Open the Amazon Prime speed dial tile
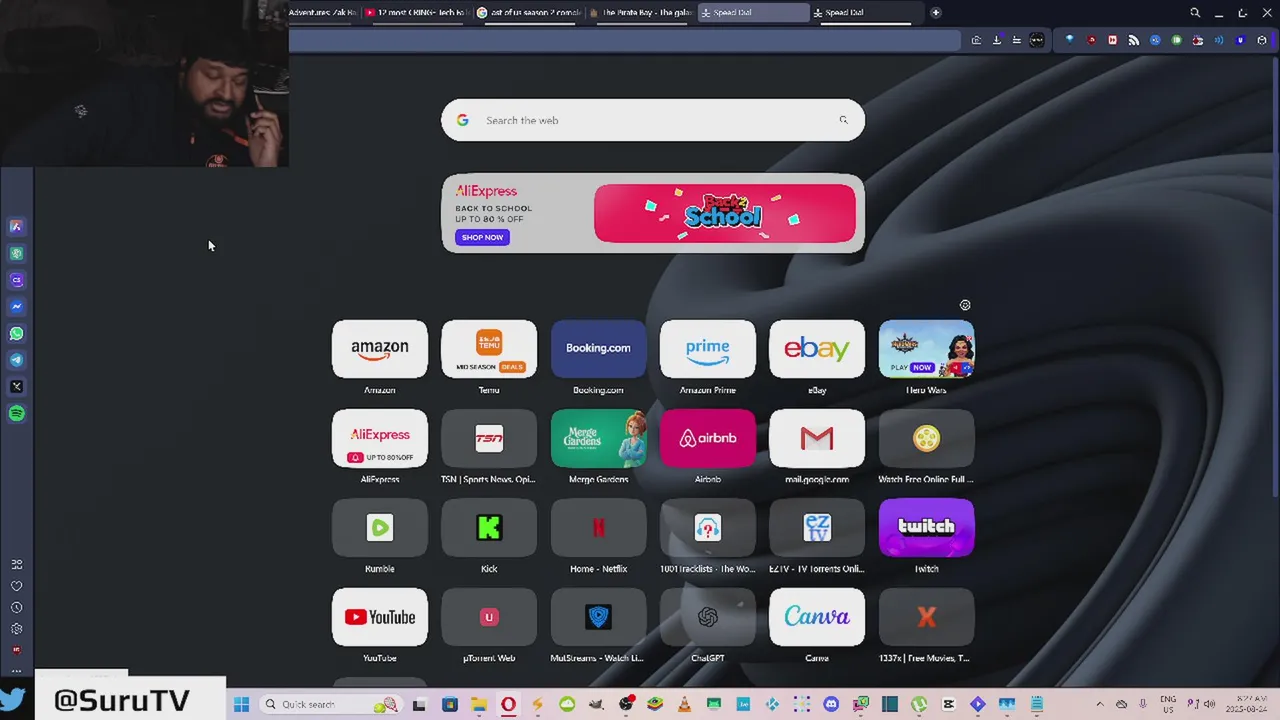Image resolution: width=1280 pixels, height=720 pixels. point(708,349)
